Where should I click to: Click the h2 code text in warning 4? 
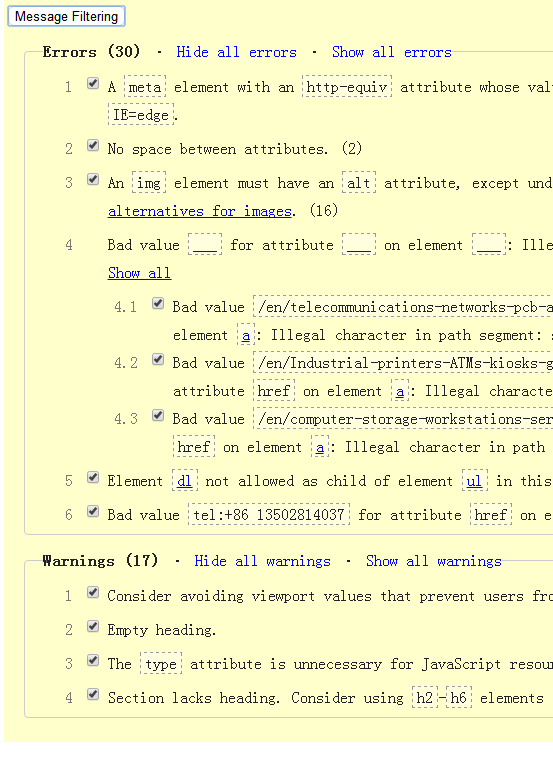pyautogui.click(x=425, y=698)
